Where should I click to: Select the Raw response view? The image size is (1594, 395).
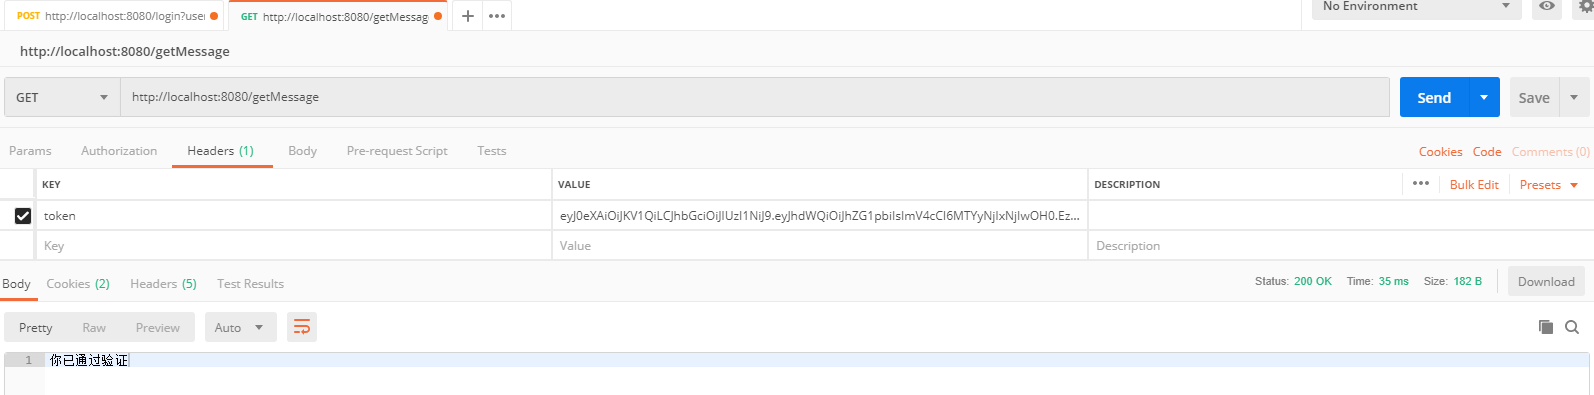(x=94, y=327)
